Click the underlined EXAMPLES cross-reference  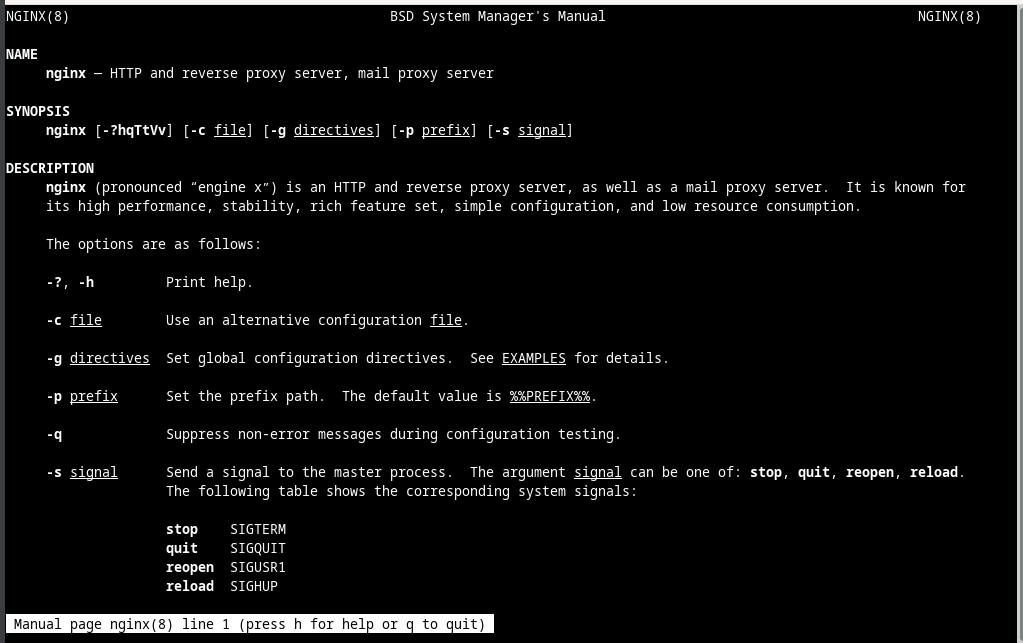(533, 358)
